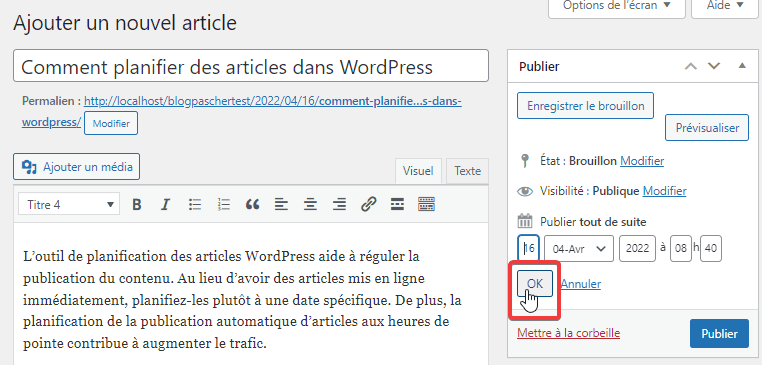Center align the text

(x=310, y=205)
